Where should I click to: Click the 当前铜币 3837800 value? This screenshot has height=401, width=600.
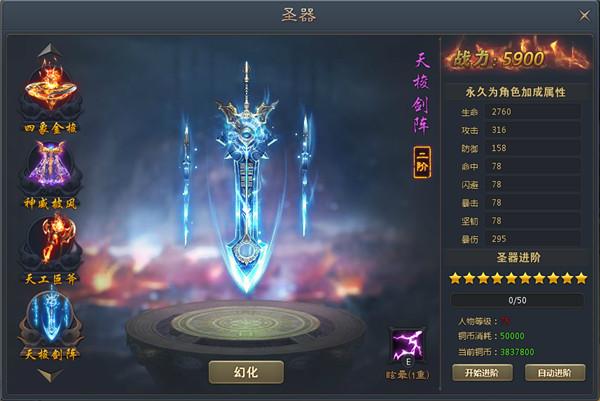point(517,352)
